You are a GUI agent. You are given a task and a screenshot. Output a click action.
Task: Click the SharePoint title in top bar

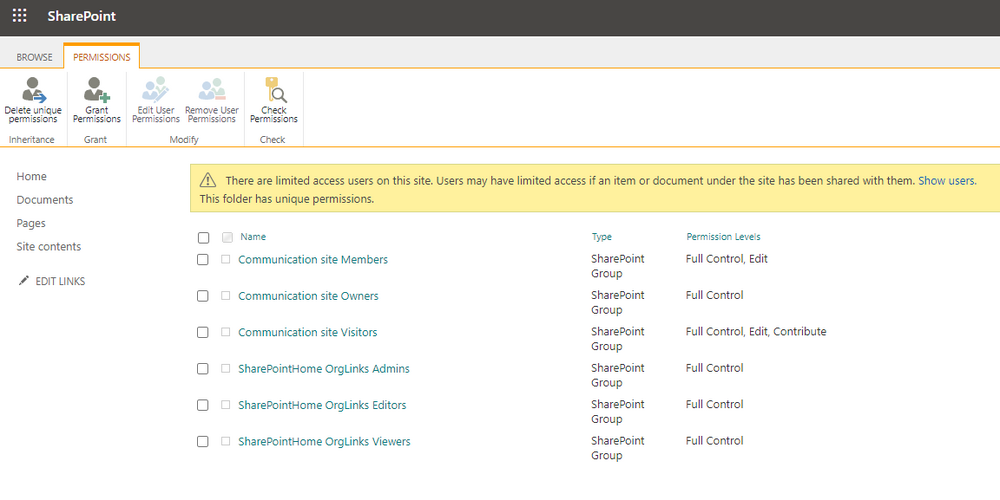(82, 16)
